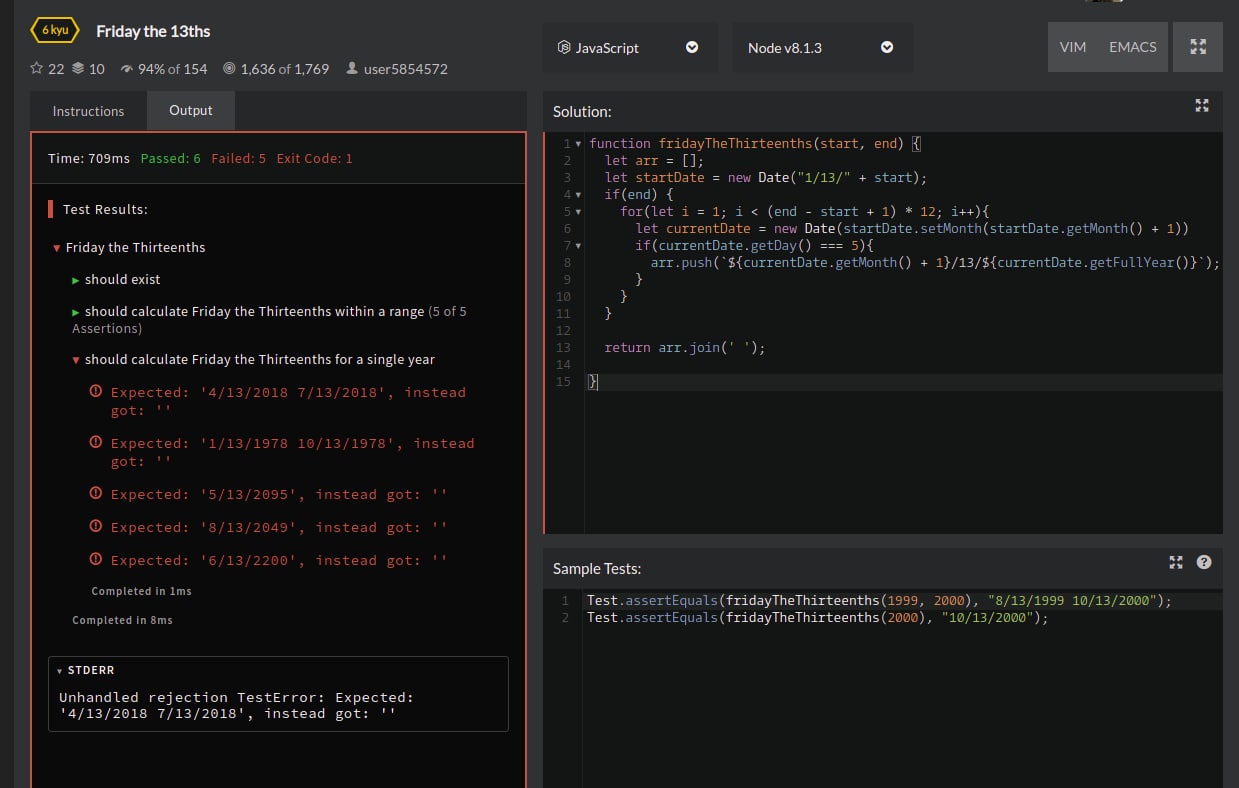The height and width of the screenshot is (788, 1239).
Task: Toggle VIM editor mode
Action: [x=1072, y=47]
